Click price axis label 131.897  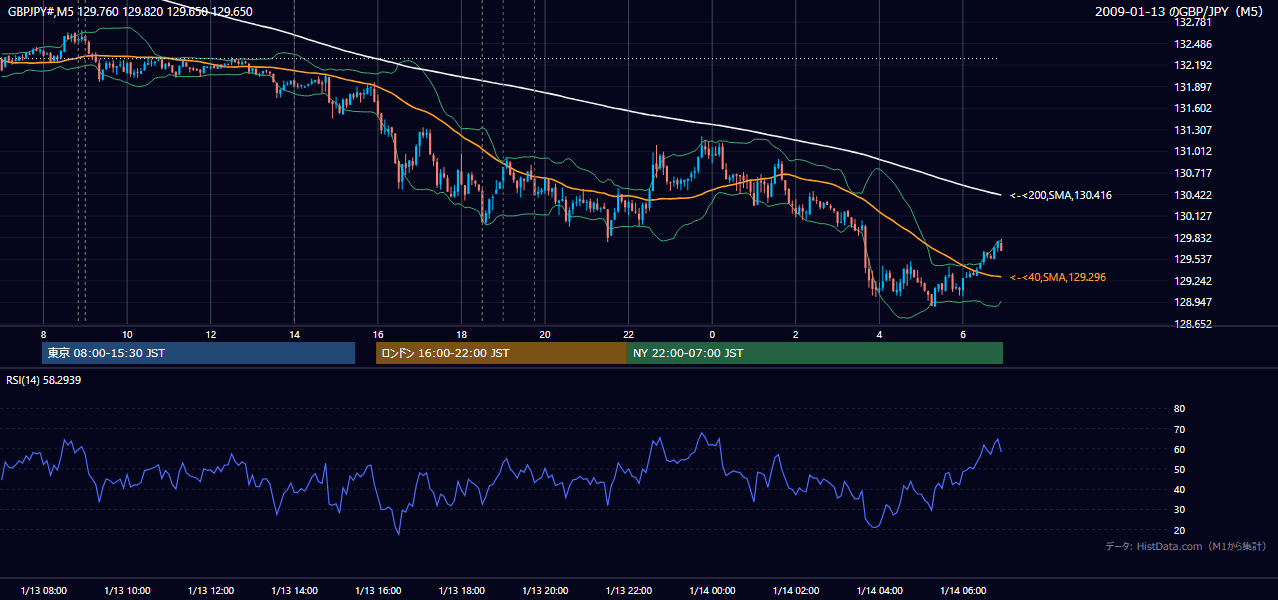point(1192,87)
